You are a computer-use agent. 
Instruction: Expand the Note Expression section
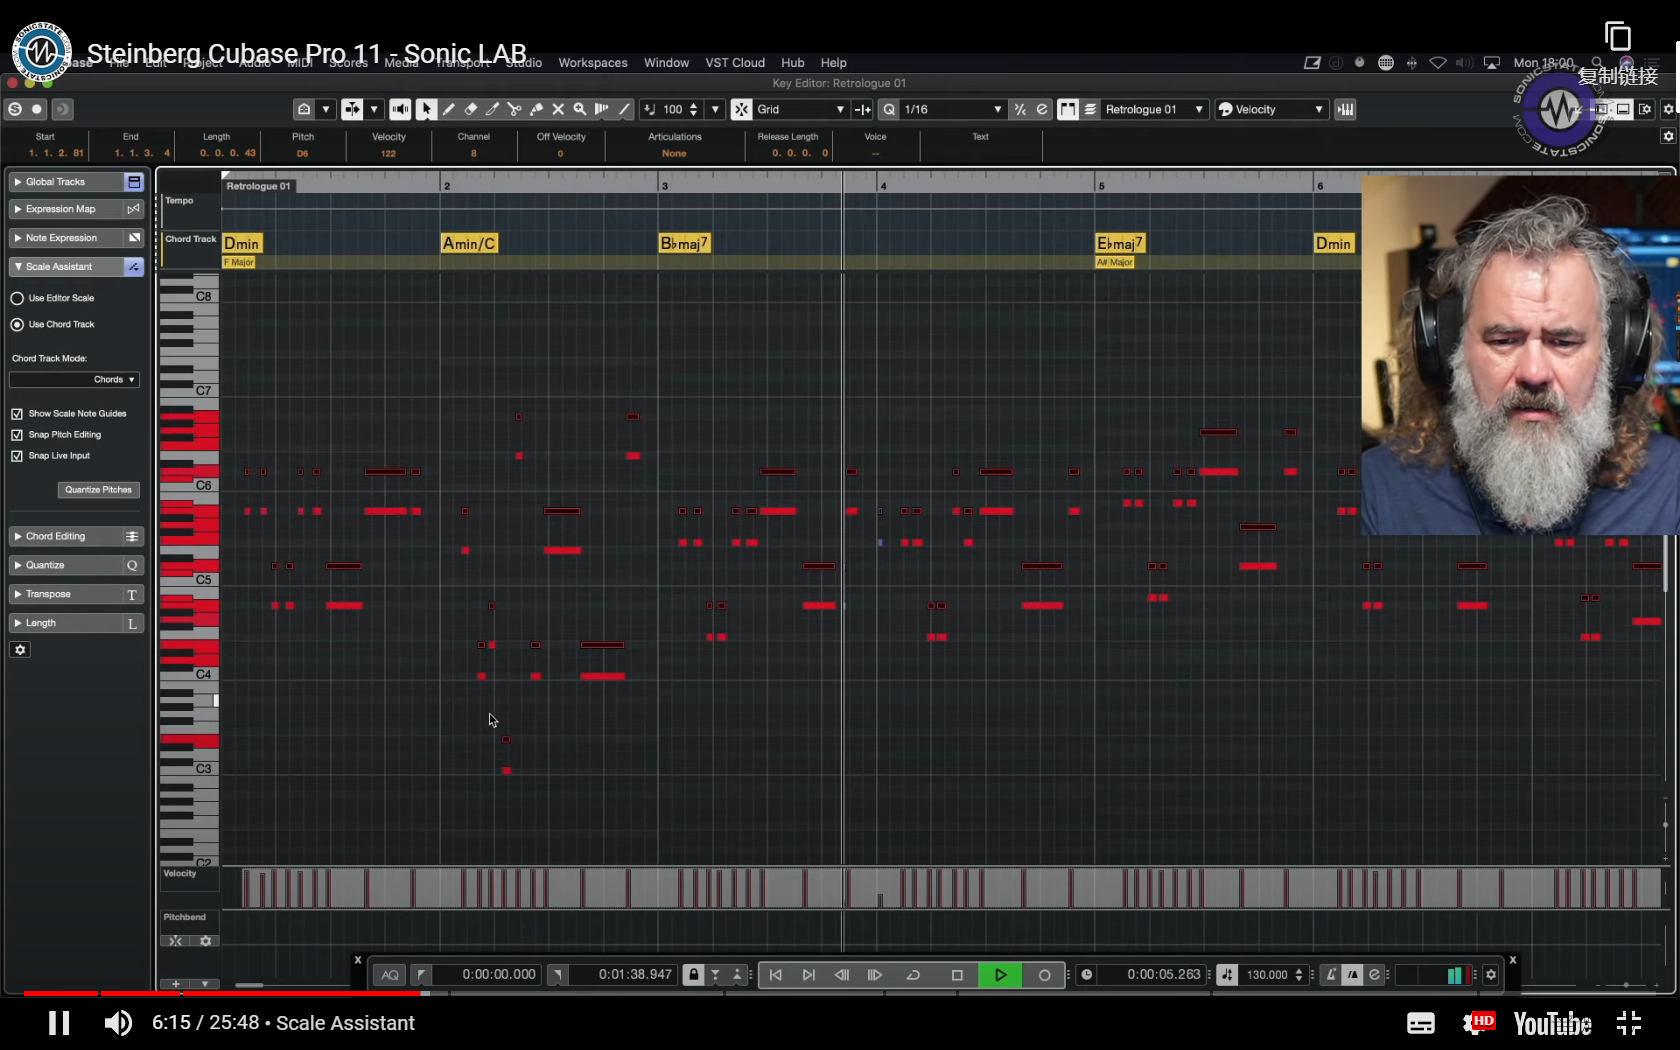click(66, 238)
